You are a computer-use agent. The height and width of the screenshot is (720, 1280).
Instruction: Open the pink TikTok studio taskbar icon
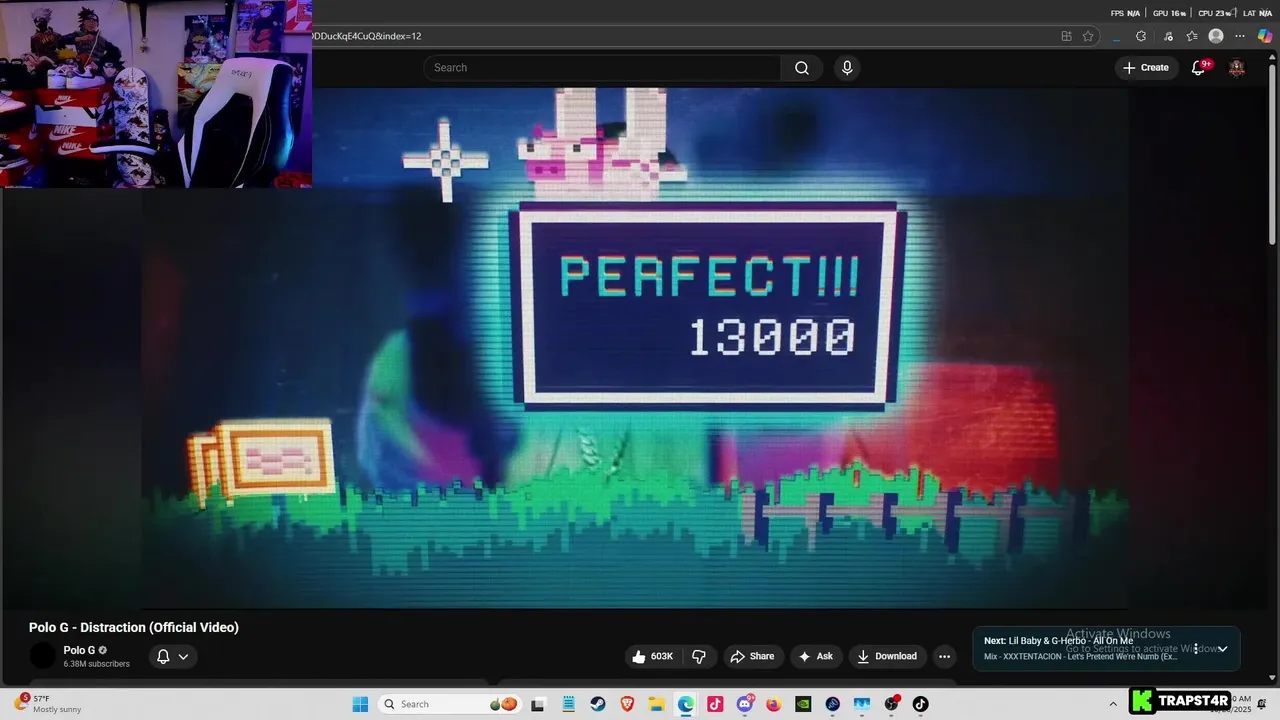tap(715, 704)
